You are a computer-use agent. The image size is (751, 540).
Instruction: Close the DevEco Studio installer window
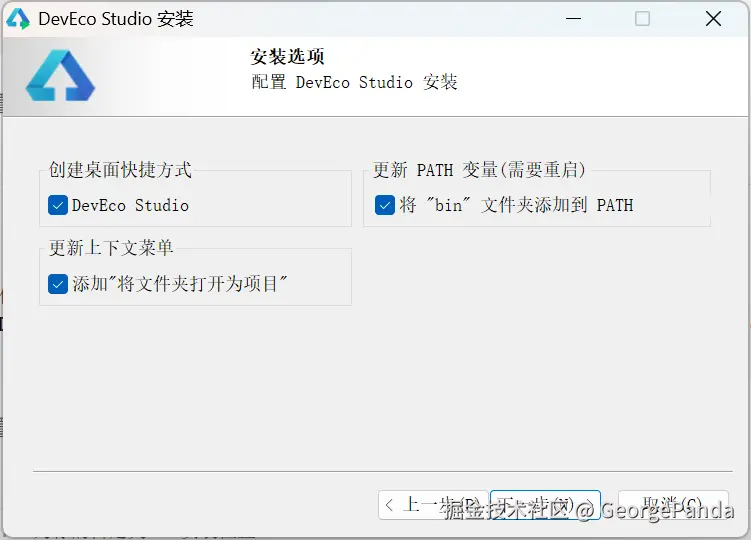coord(713,19)
